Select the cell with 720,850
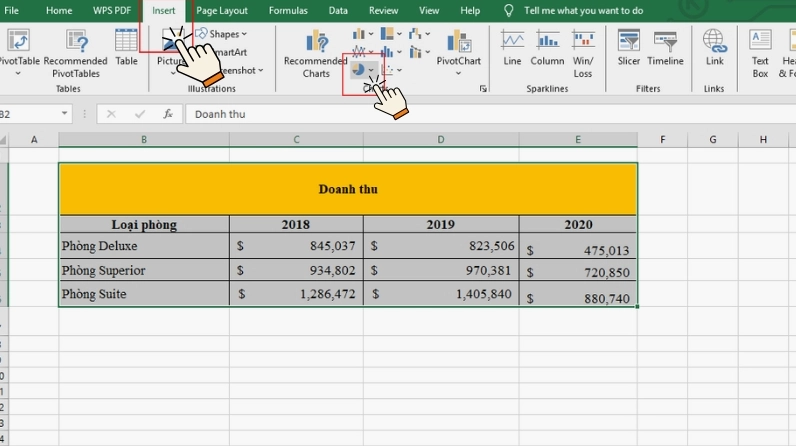This screenshot has height=446, width=796. [x=578, y=270]
